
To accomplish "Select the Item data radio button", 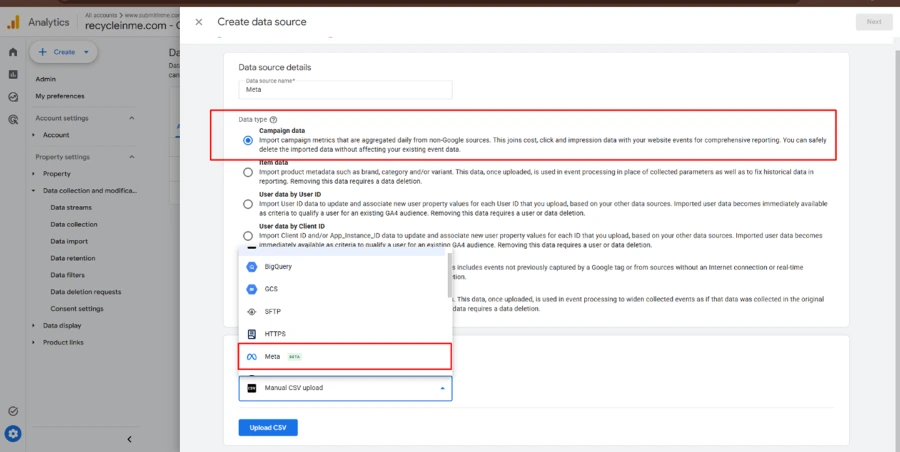I will tap(247, 172).
